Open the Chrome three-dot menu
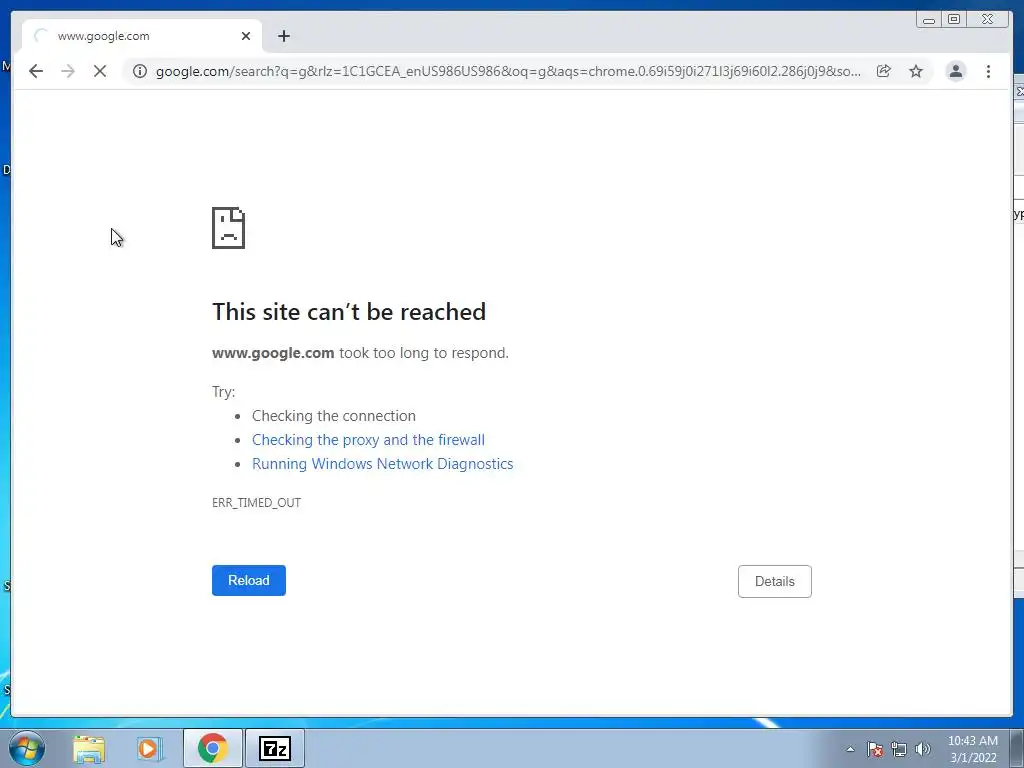The height and width of the screenshot is (768, 1024). (x=988, y=71)
